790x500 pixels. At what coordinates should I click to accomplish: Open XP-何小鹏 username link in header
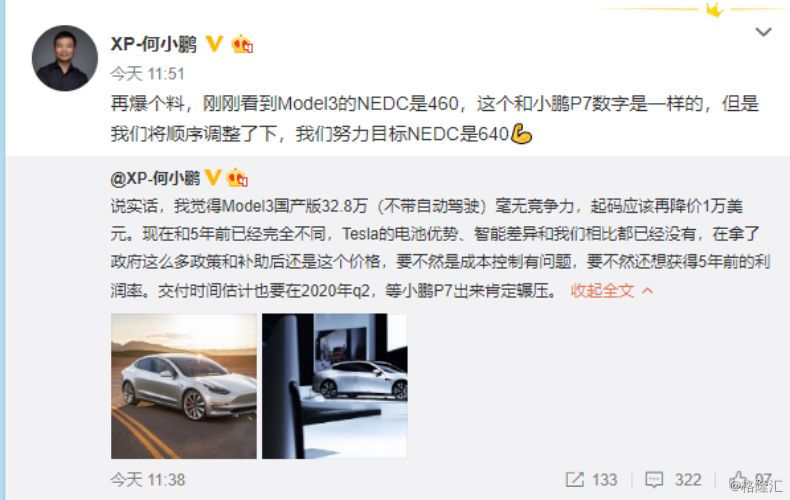tap(154, 44)
